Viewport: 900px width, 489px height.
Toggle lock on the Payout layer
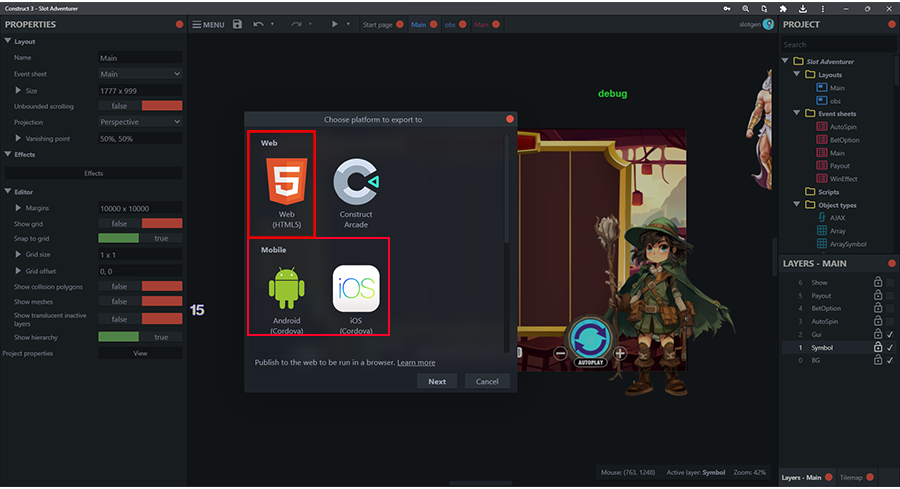pos(878,295)
